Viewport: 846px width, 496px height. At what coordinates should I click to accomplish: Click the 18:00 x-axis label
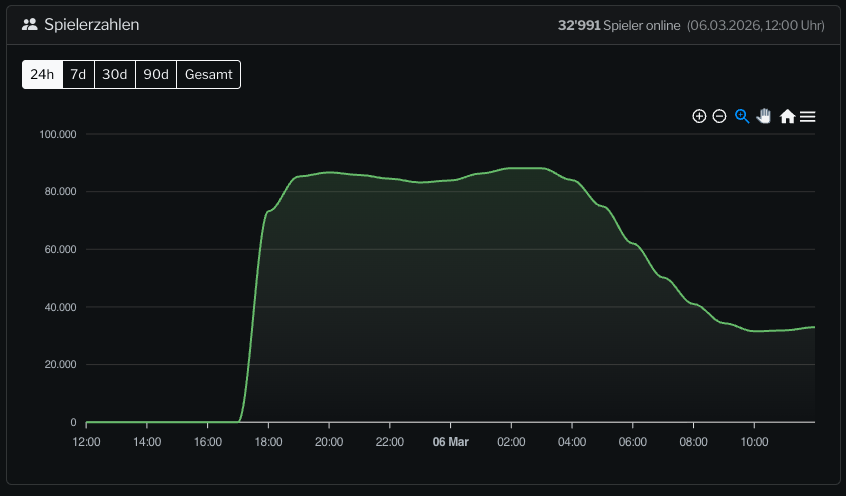[x=268, y=441]
